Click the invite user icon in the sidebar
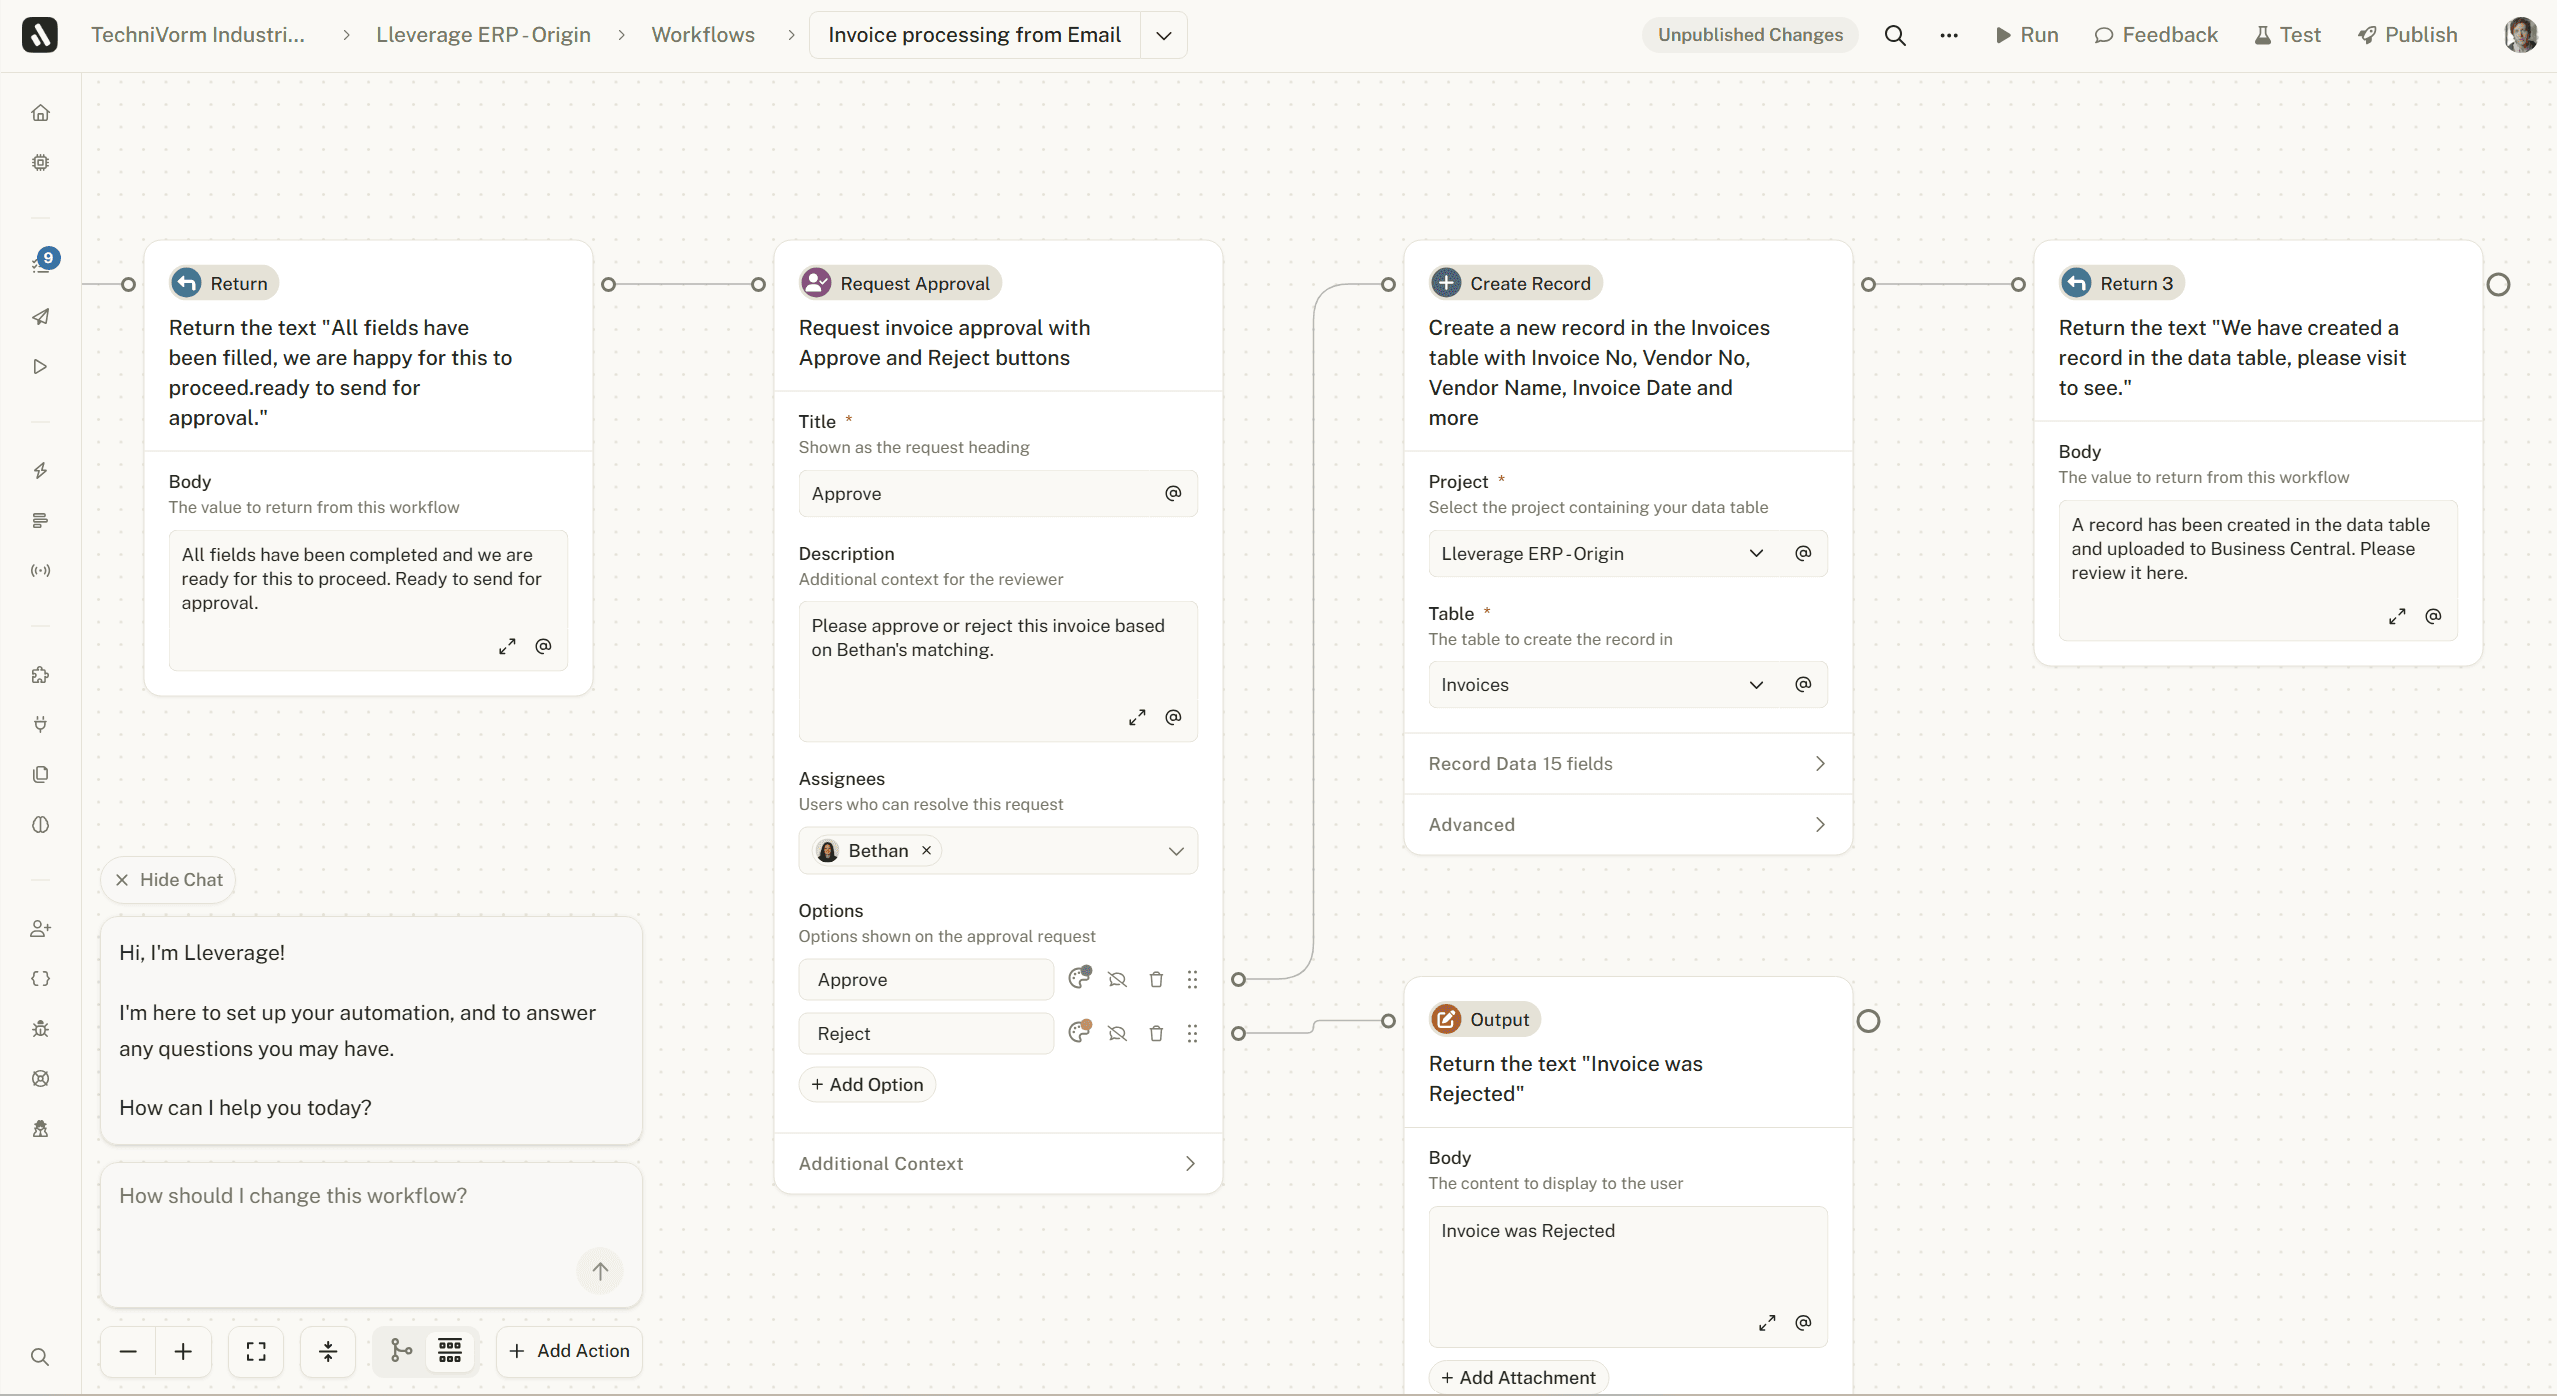The height and width of the screenshot is (1396, 2557). pyautogui.click(x=40, y=928)
